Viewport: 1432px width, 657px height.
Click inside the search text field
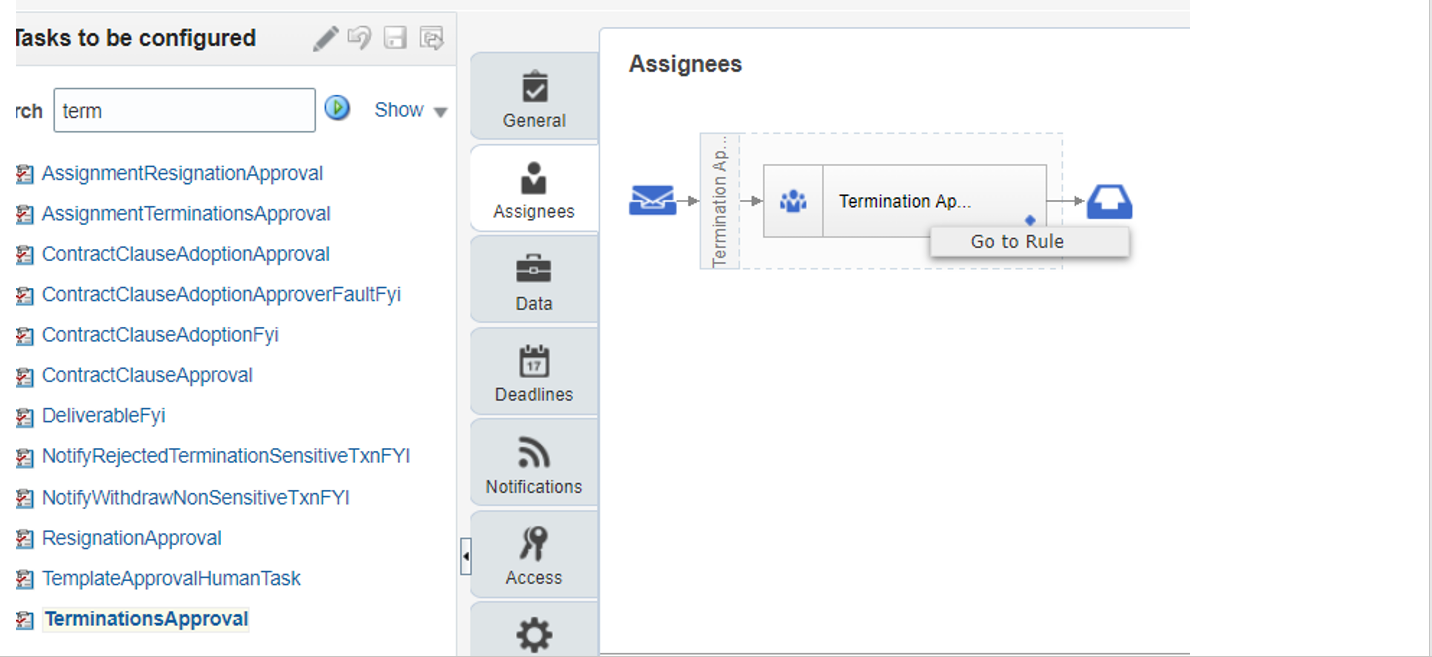[x=184, y=109]
